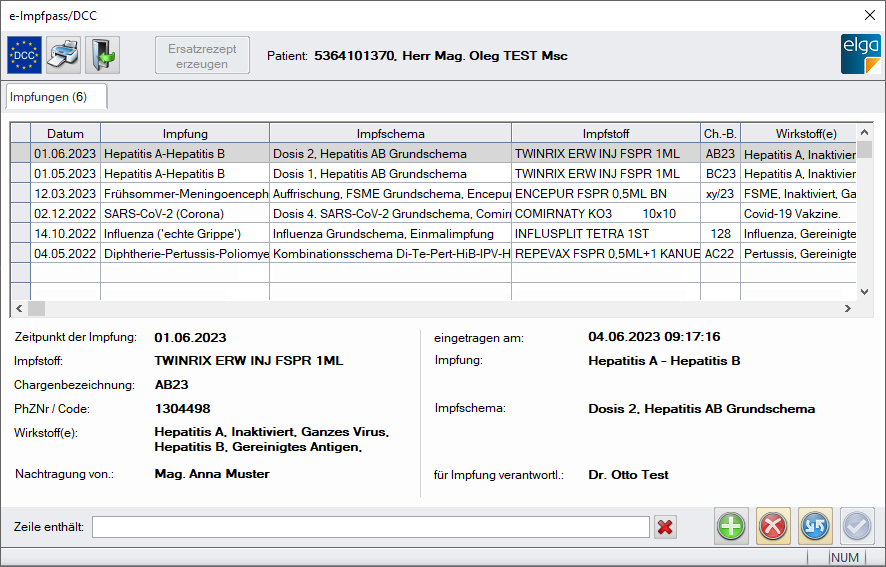The image size is (886, 567).
Task: Click the ELGA logo icon
Action: (x=860, y=55)
